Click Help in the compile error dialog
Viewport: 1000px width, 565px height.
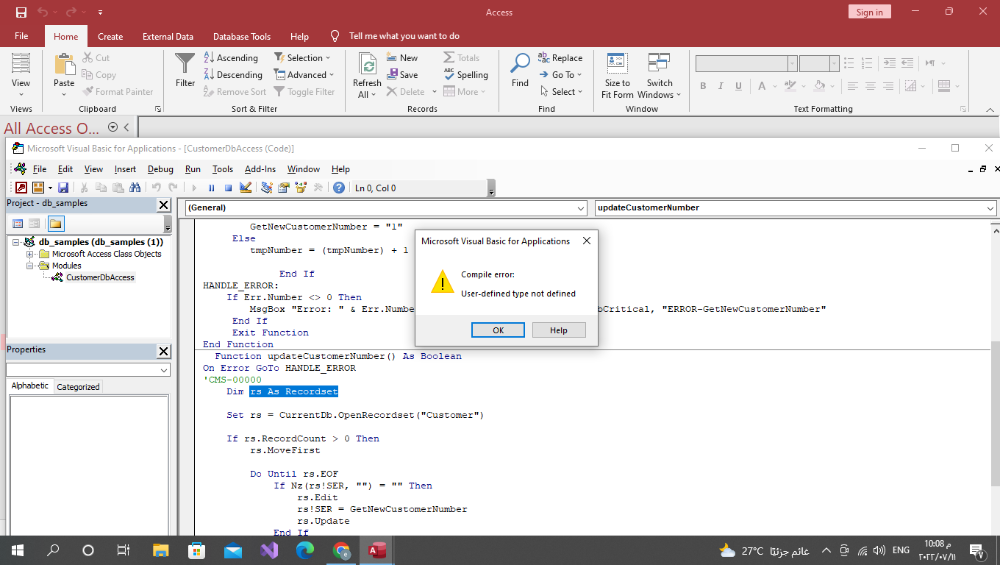pos(559,330)
